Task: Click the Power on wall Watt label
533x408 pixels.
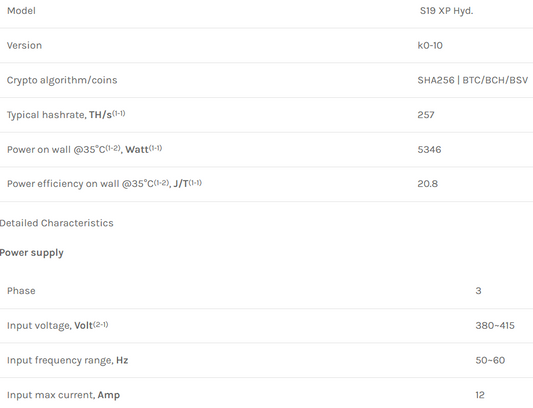Action: click(x=84, y=149)
